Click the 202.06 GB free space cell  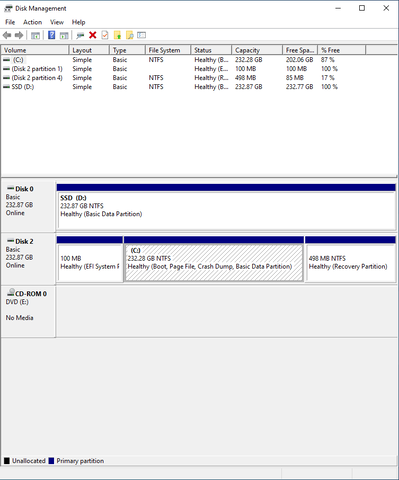pos(299,60)
